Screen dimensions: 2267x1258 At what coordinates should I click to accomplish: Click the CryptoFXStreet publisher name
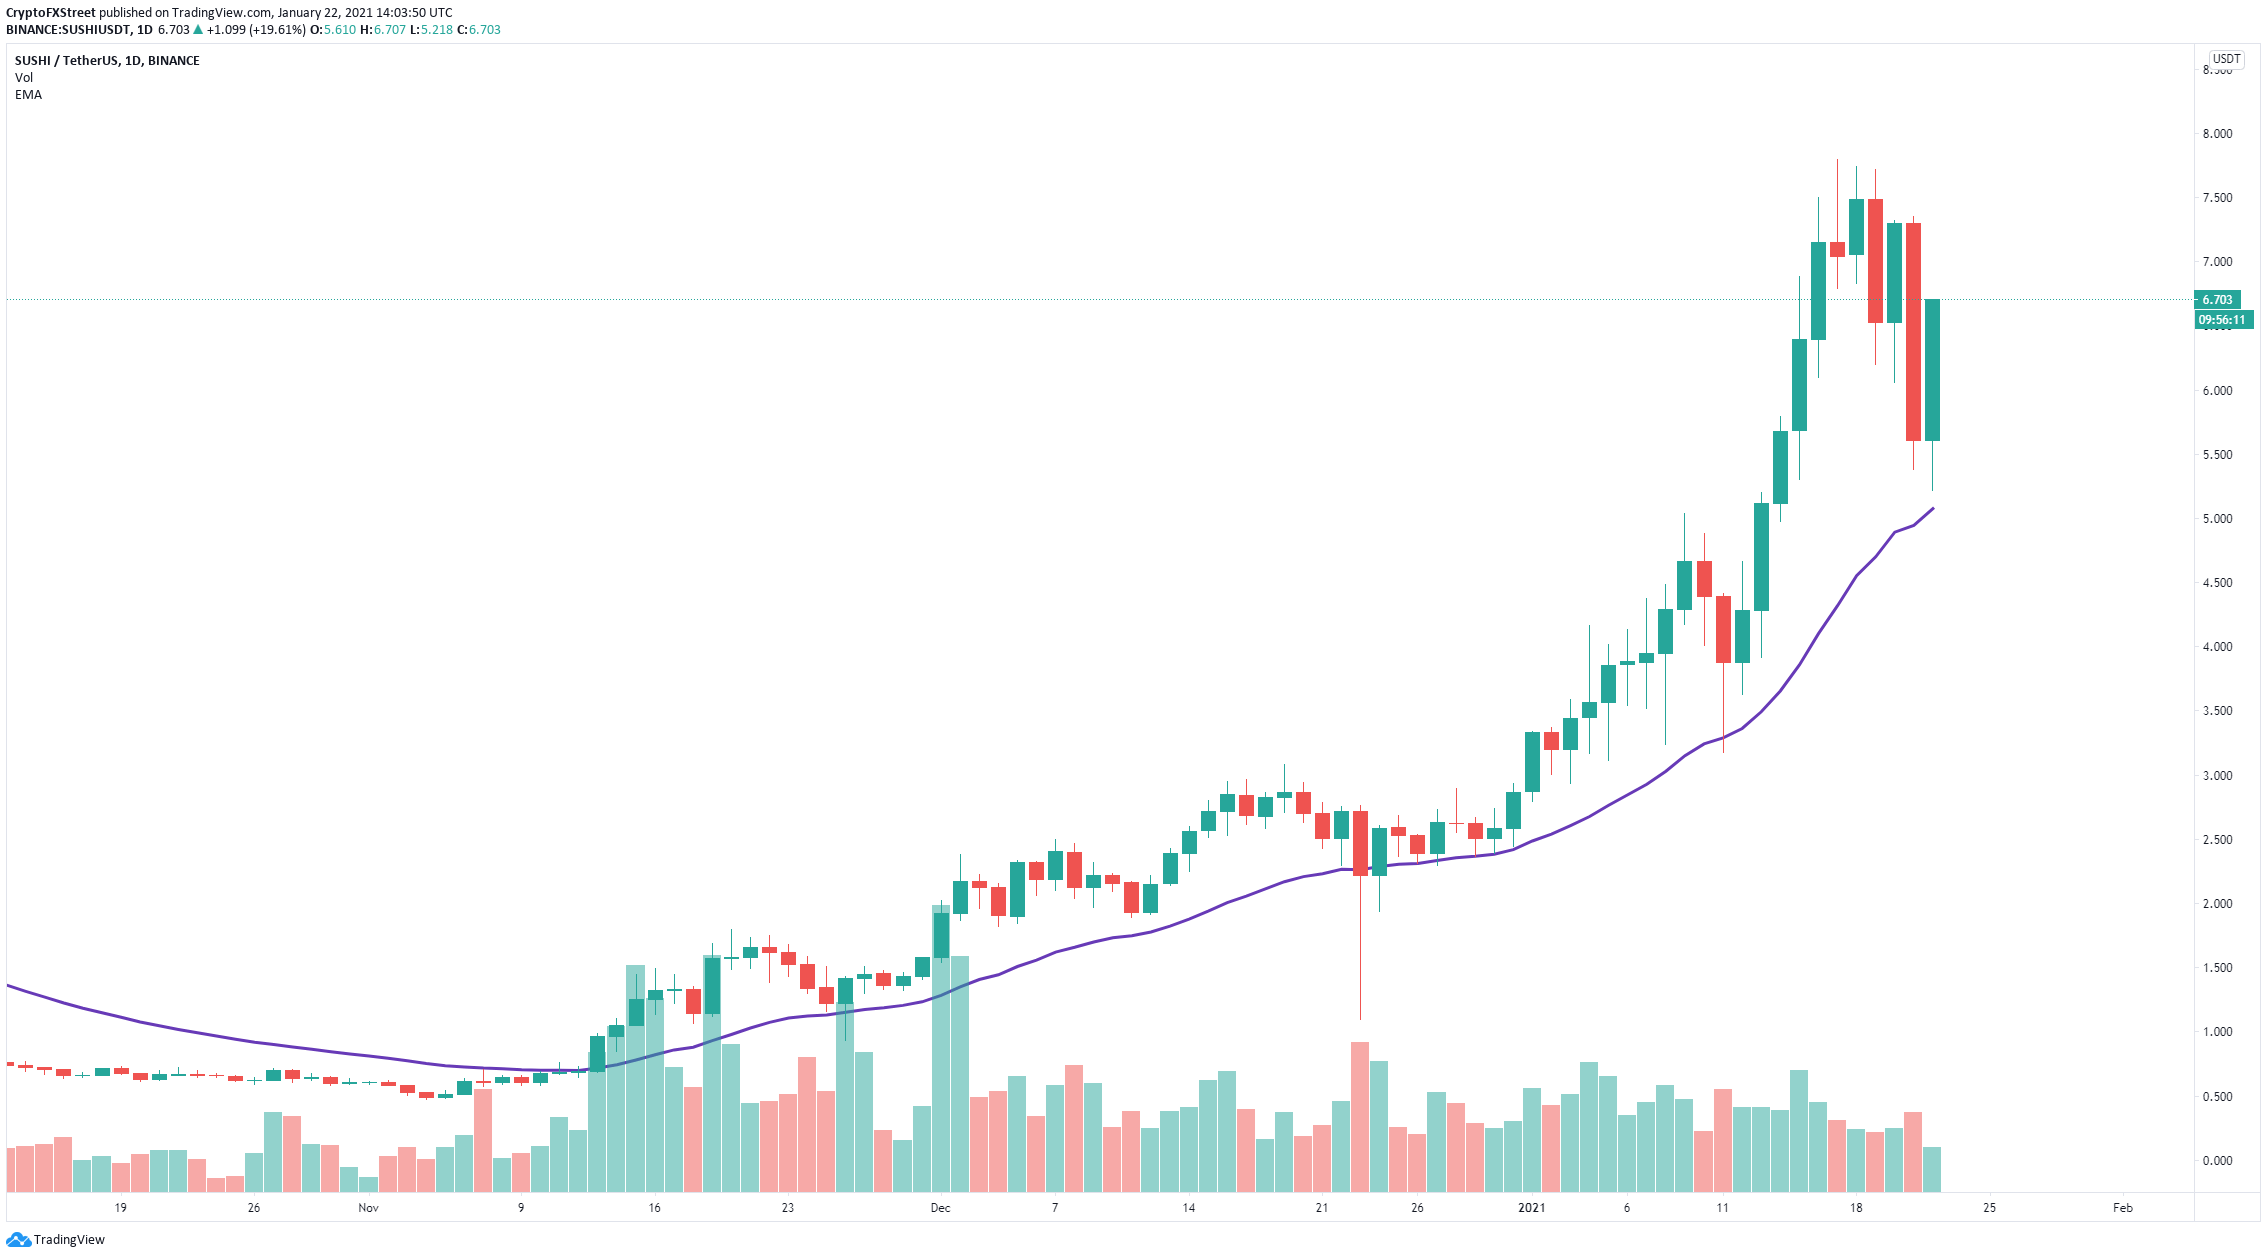click(x=50, y=13)
